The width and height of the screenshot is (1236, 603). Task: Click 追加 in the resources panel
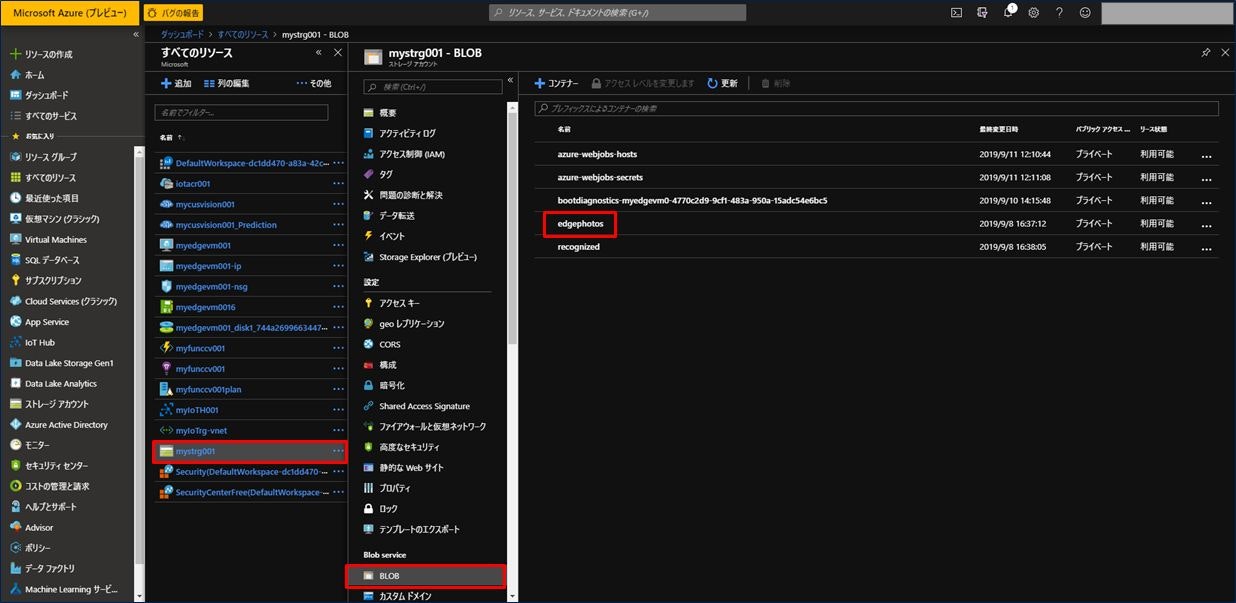pos(176,83)
